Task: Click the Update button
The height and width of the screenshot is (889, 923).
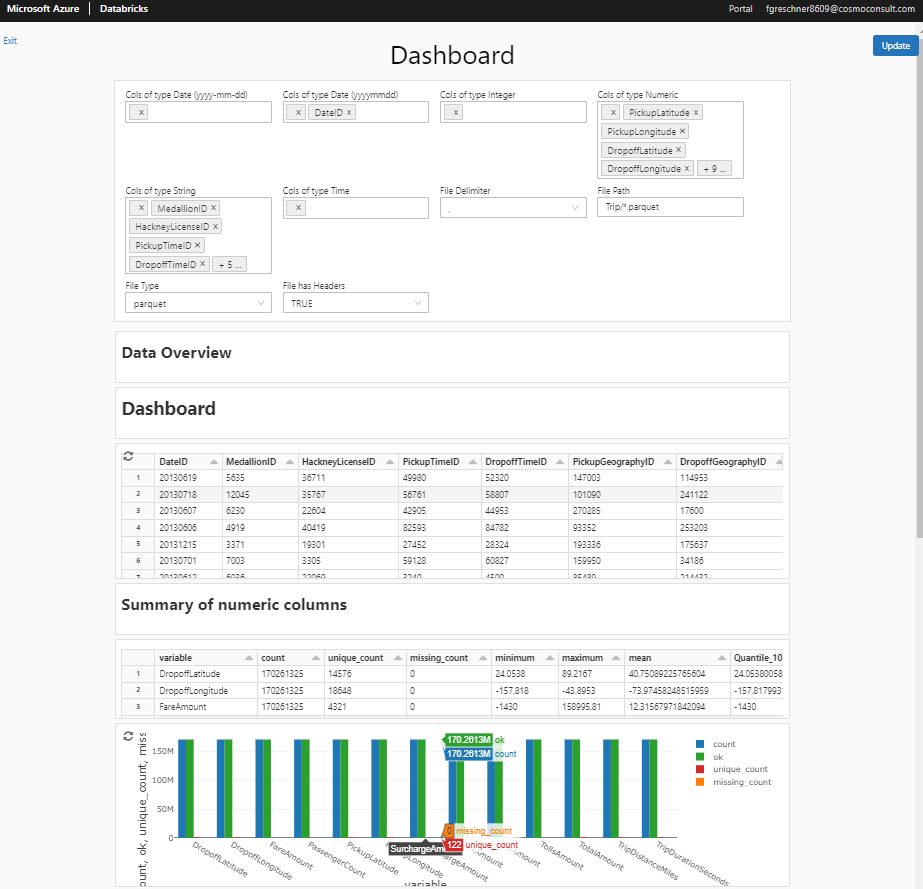Action: [x=895, y=46]
